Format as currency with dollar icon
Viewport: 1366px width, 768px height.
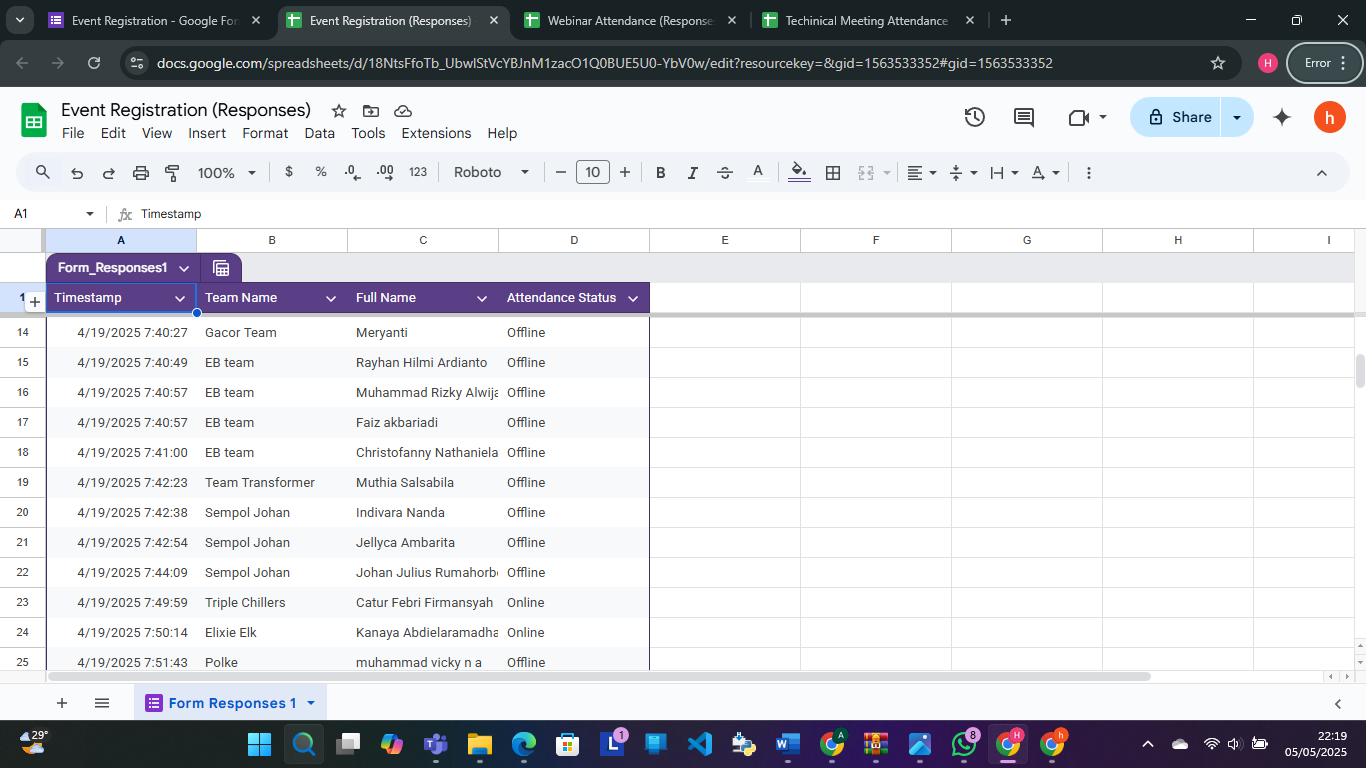click(289, 172)
